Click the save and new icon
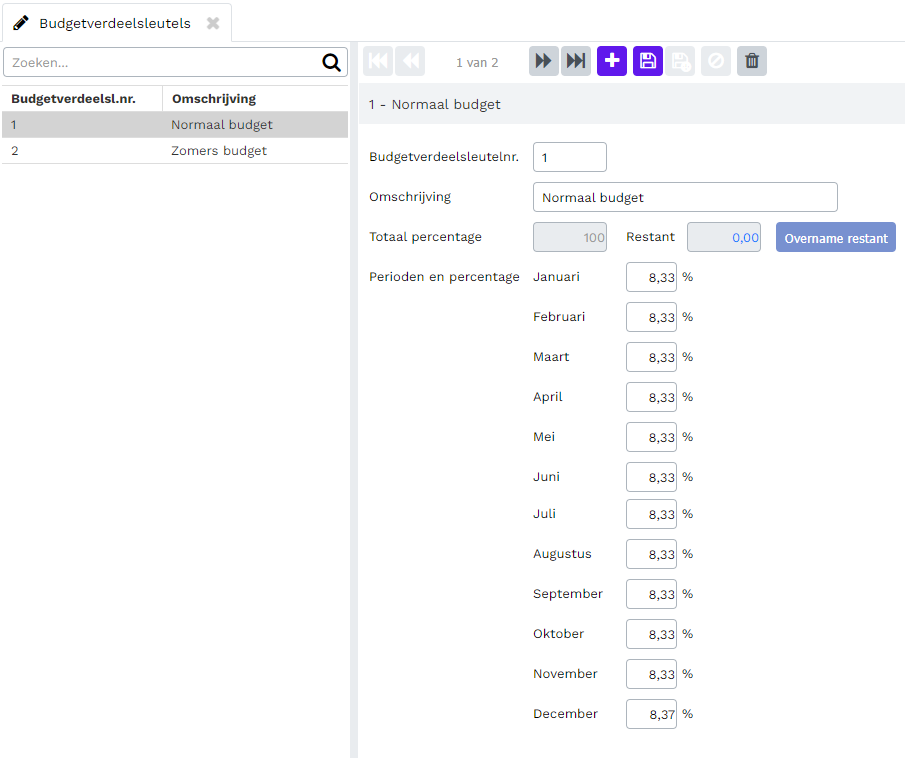This screenshot has height=758, width=905. [680, 61]
